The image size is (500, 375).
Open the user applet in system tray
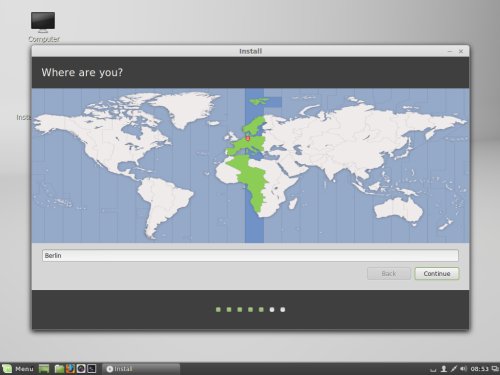pos(444,369)
